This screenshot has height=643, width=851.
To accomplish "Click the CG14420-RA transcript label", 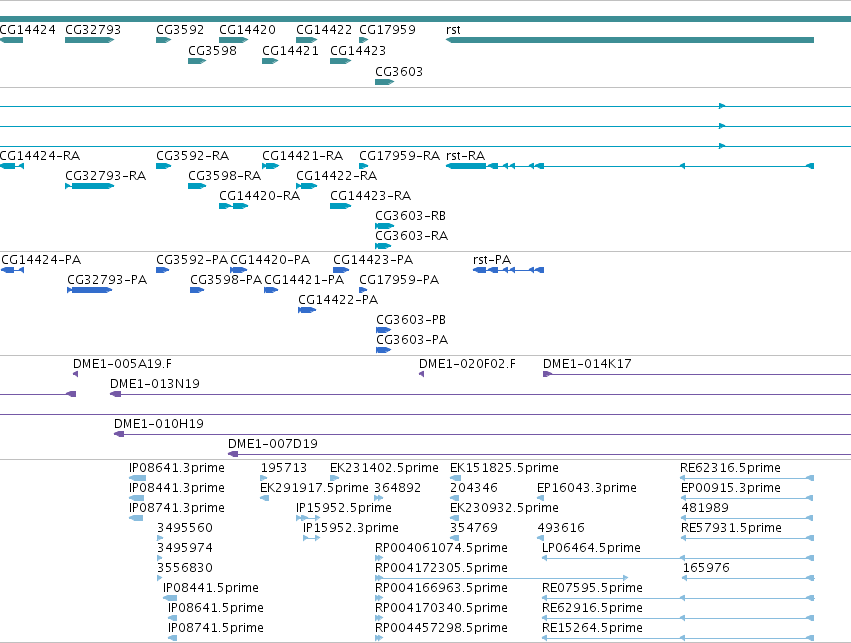I will (260, 196).
